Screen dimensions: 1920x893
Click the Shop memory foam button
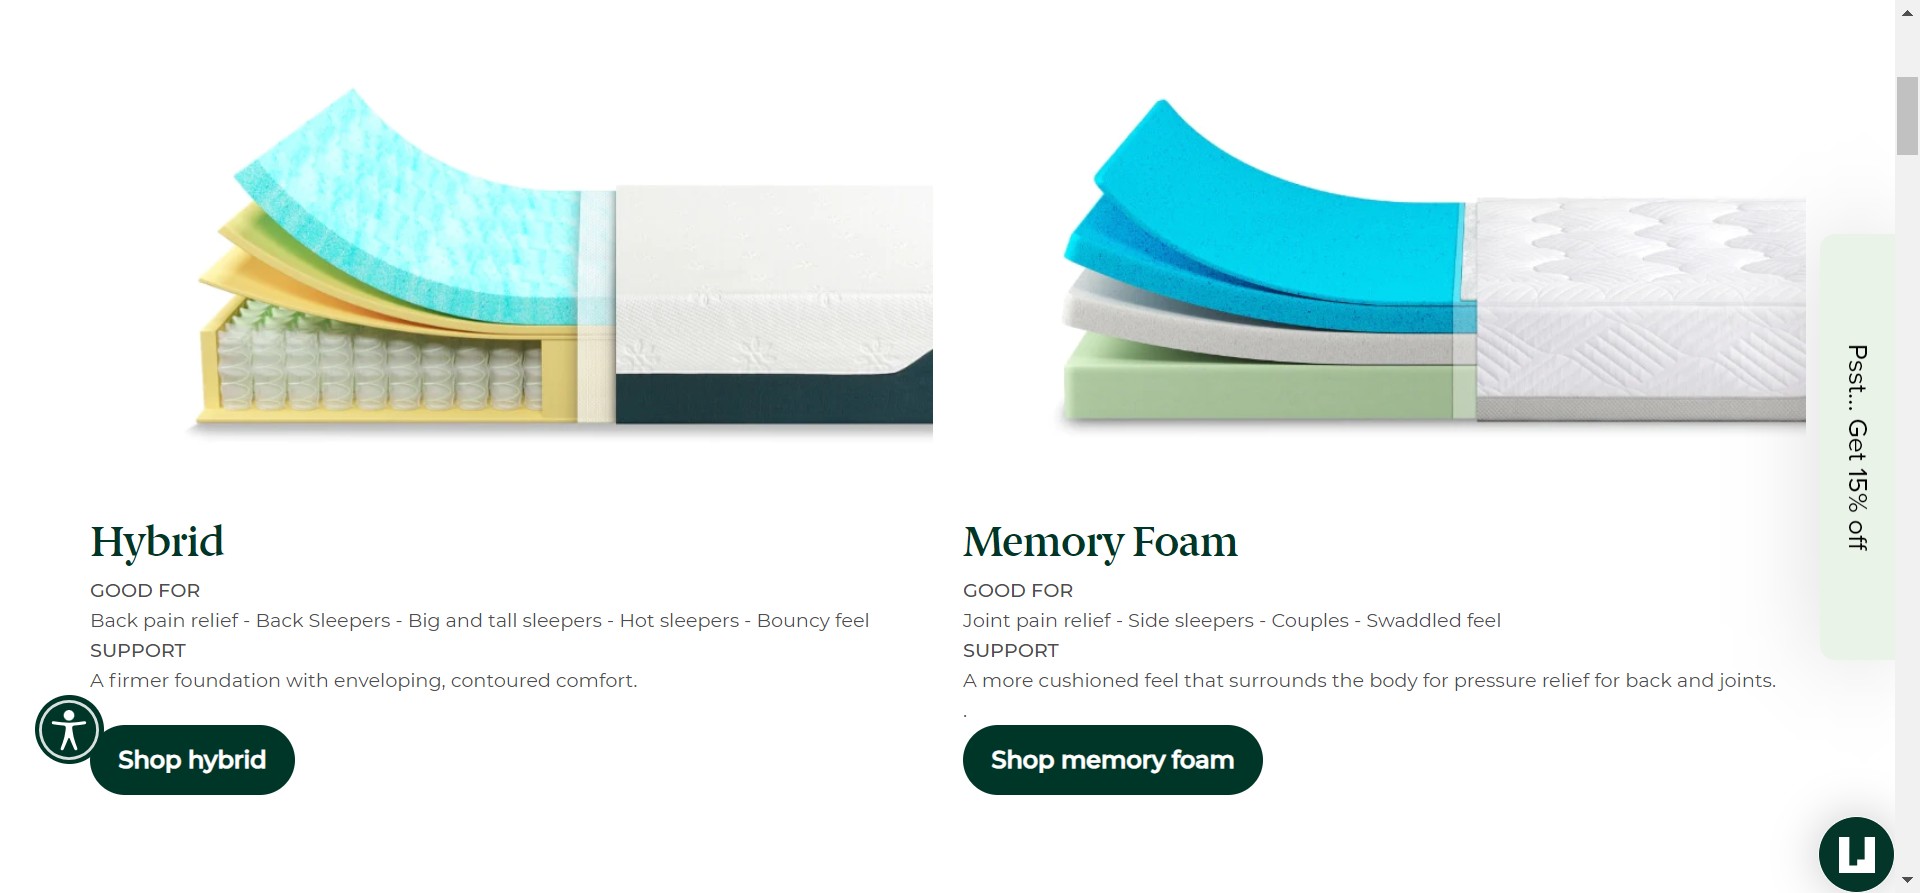[1112, 760]
